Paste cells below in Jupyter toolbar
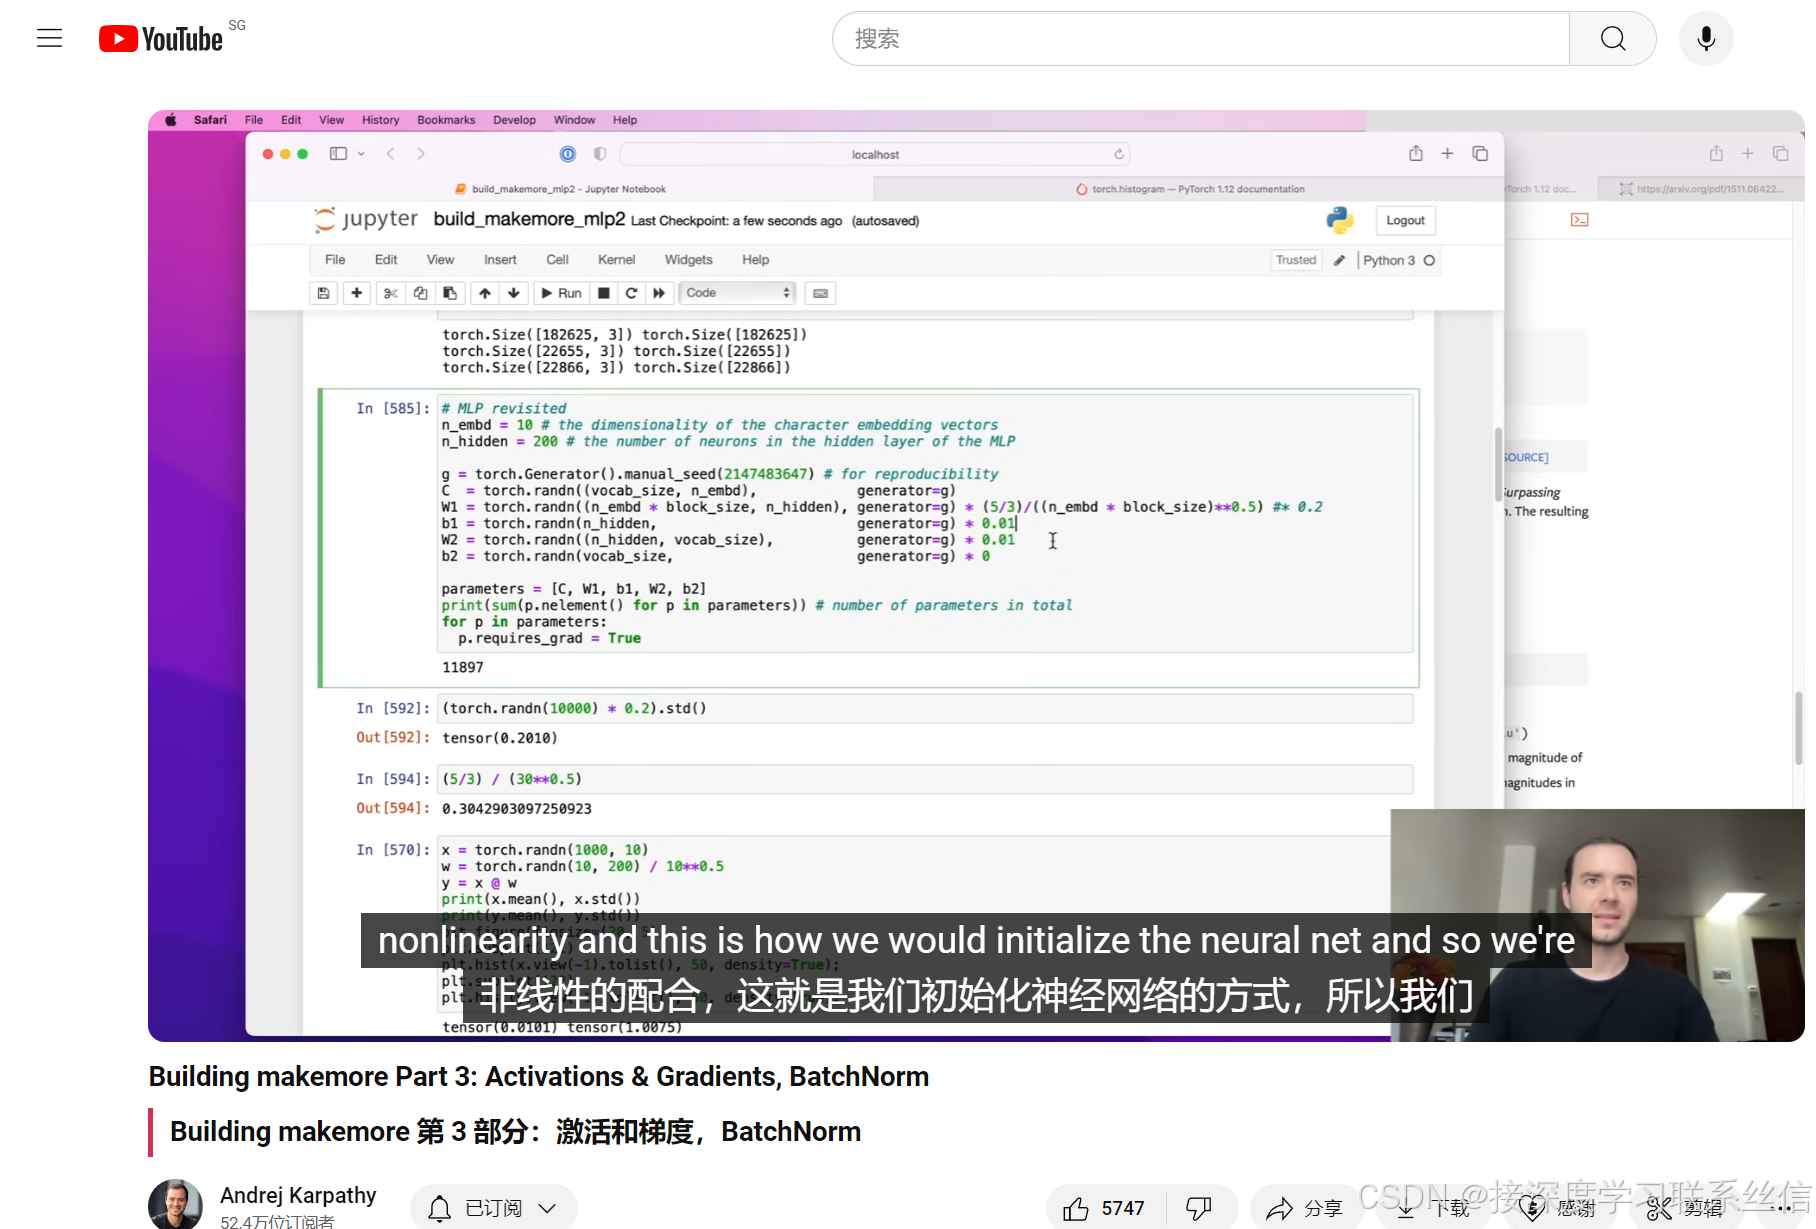 click(x=450, y=293)
